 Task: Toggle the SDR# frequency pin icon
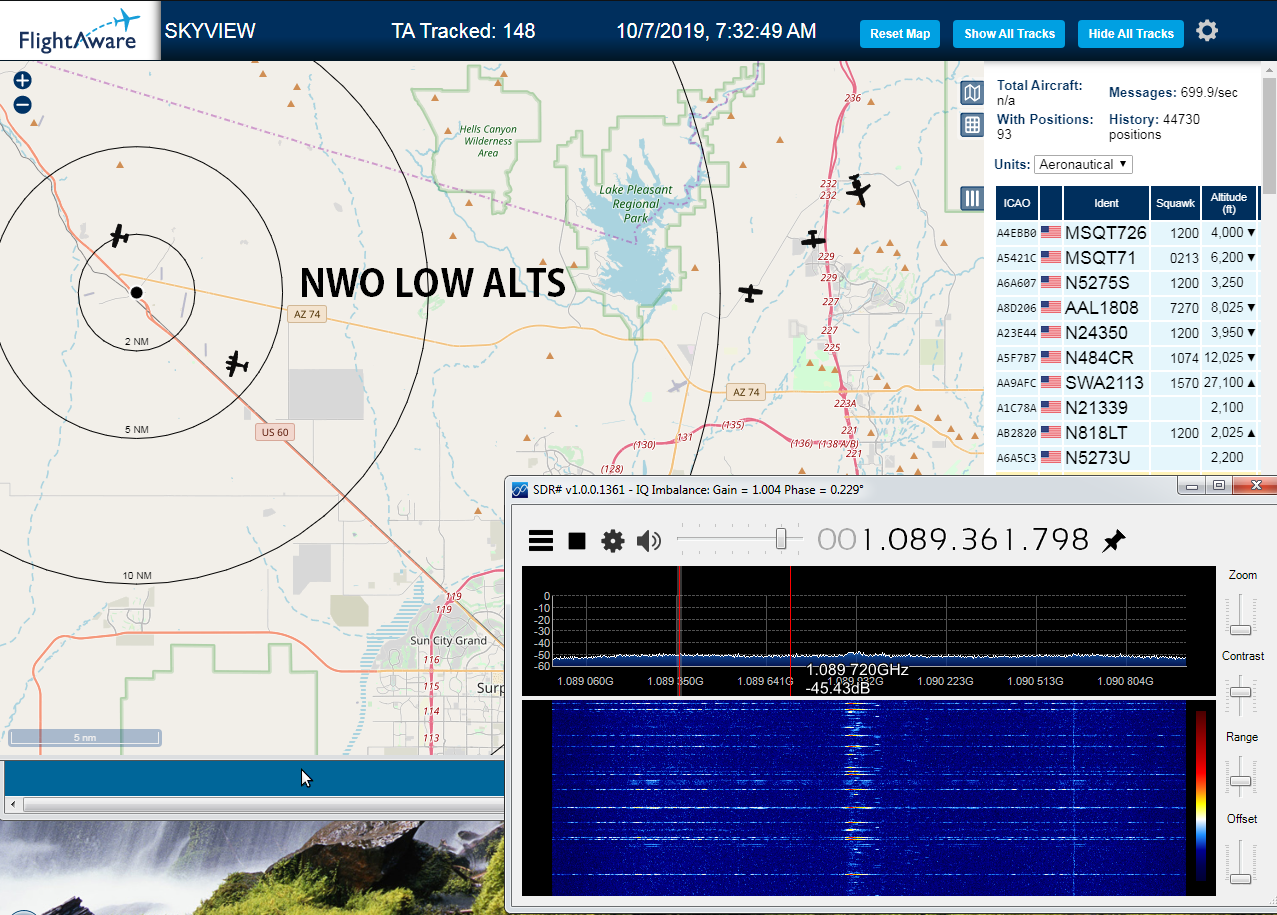click(x=1113, y=541)
